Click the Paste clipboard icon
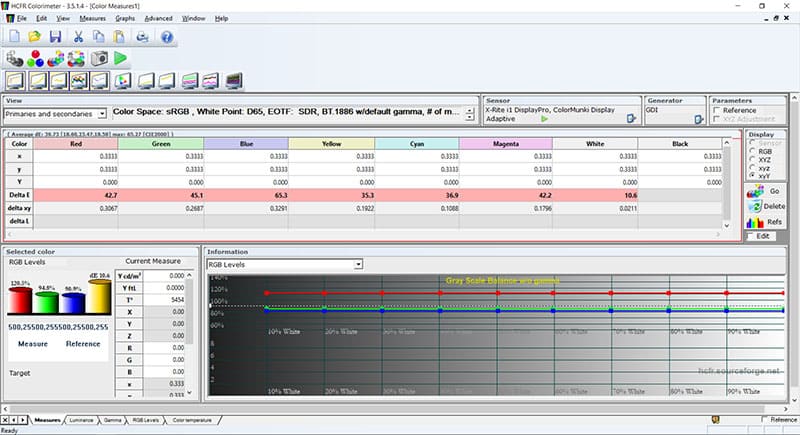Screen dimensions: 800x435 (119, 37)
